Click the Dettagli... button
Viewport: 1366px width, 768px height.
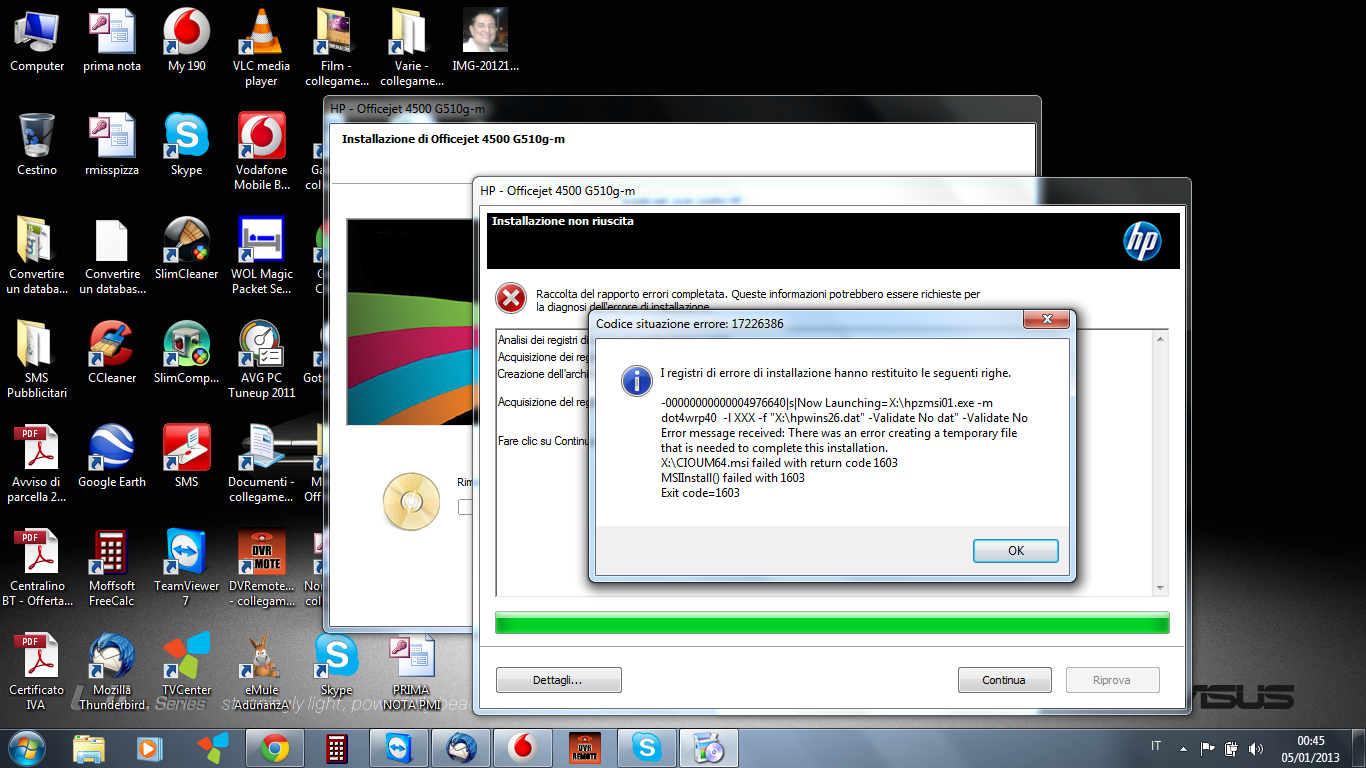click(558, 680)
